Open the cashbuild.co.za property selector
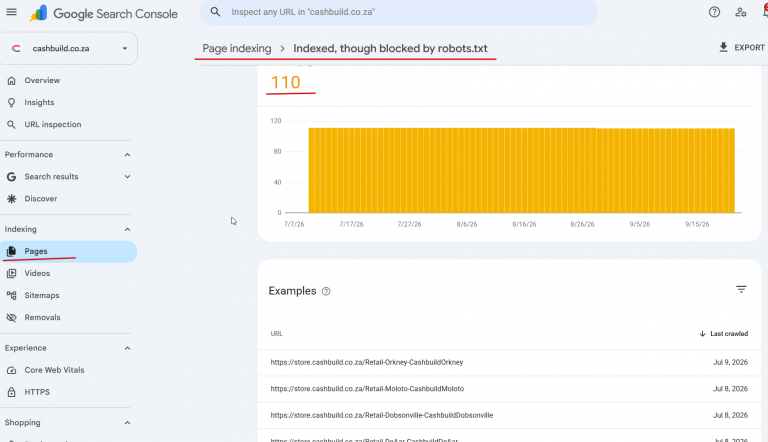The width and height of the screenshot is (768, 442). pyautogui.click(x=69, y=49)
